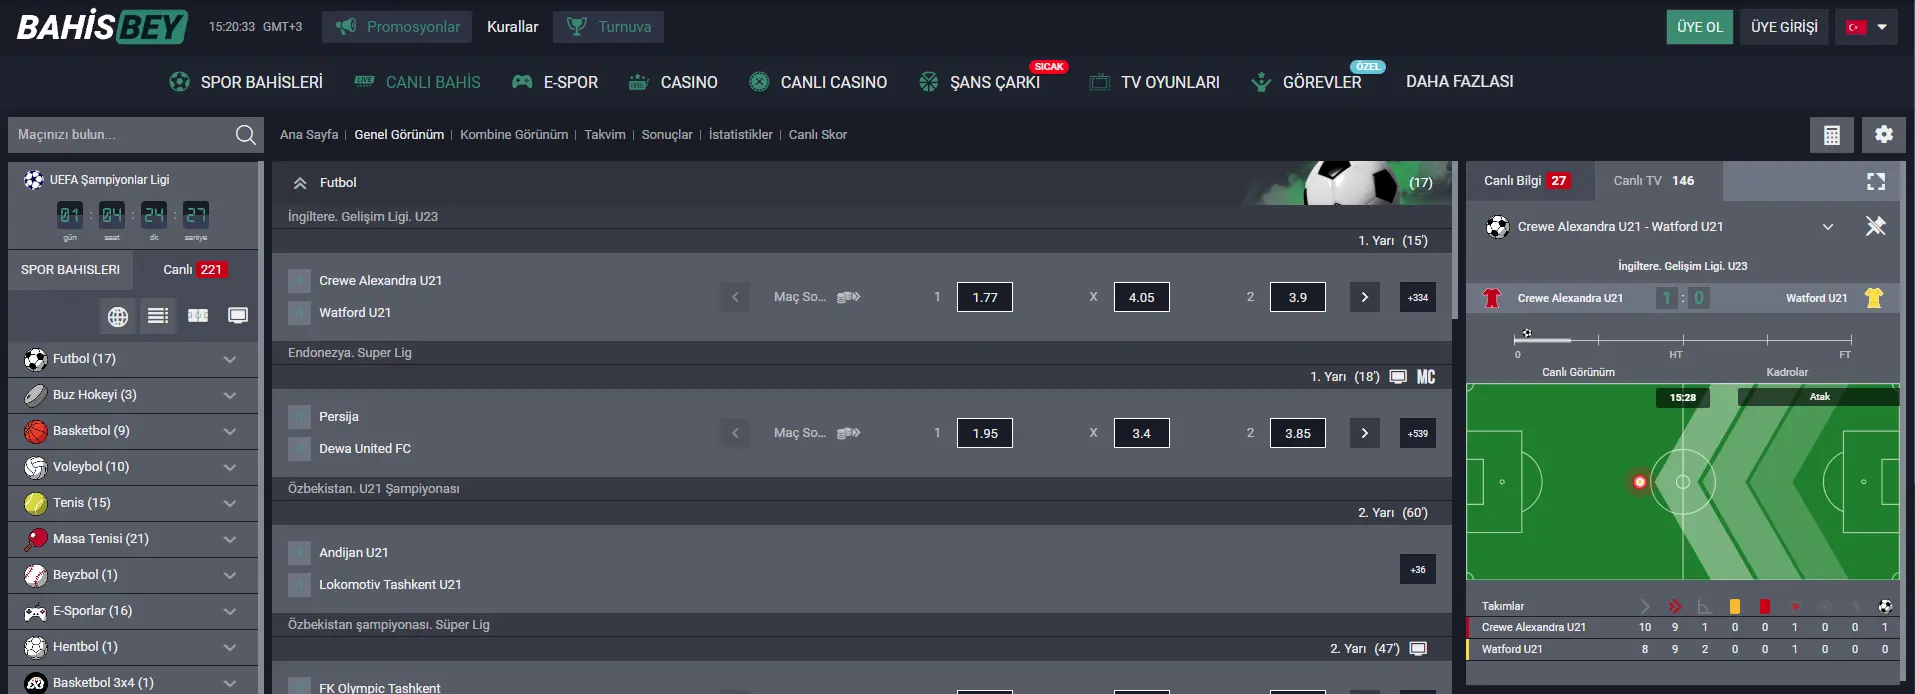
Task: Click the Maçınızı bulun search field
Action: point(120,135)
